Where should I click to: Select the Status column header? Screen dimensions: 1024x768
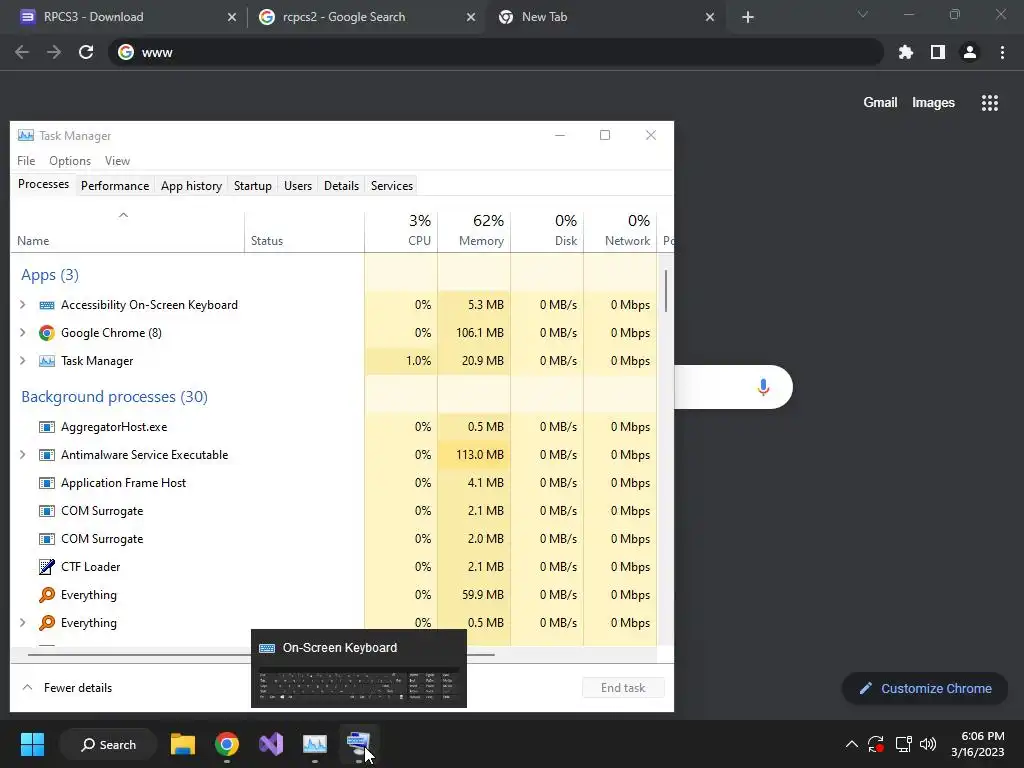pyautogui.click(x=304, y=231)
